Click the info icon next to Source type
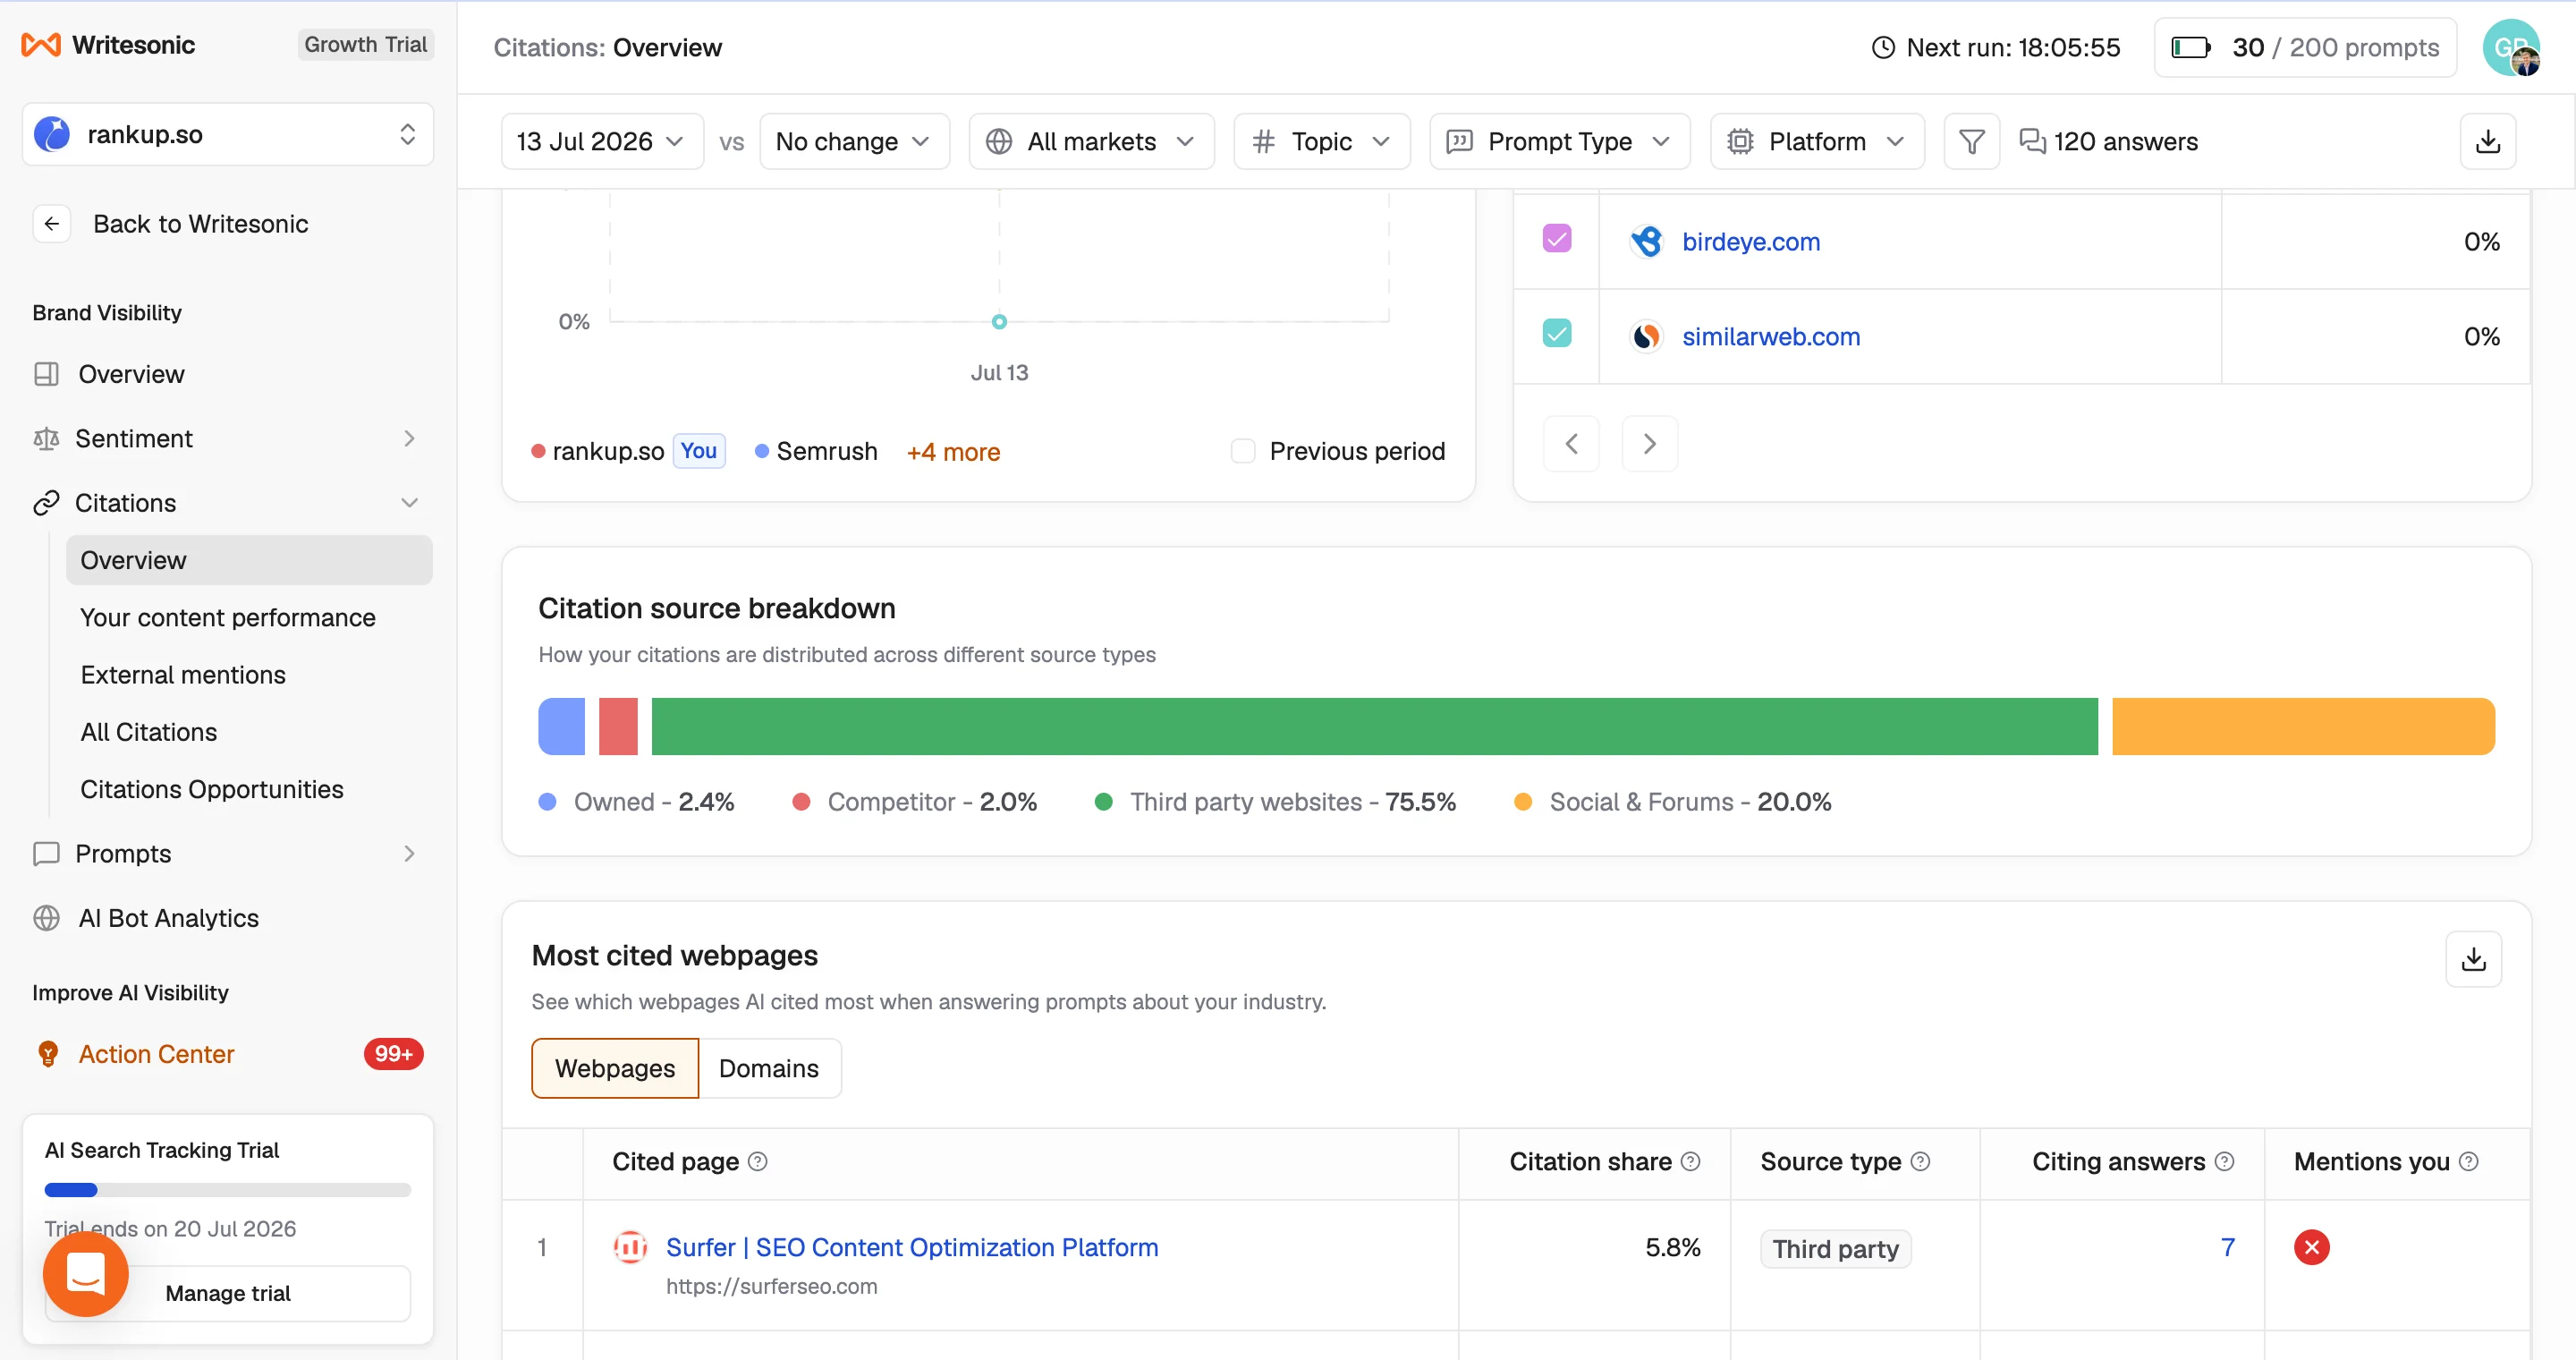This screenshot has width=2576, height=1360. click(x=1920, y=1162)
